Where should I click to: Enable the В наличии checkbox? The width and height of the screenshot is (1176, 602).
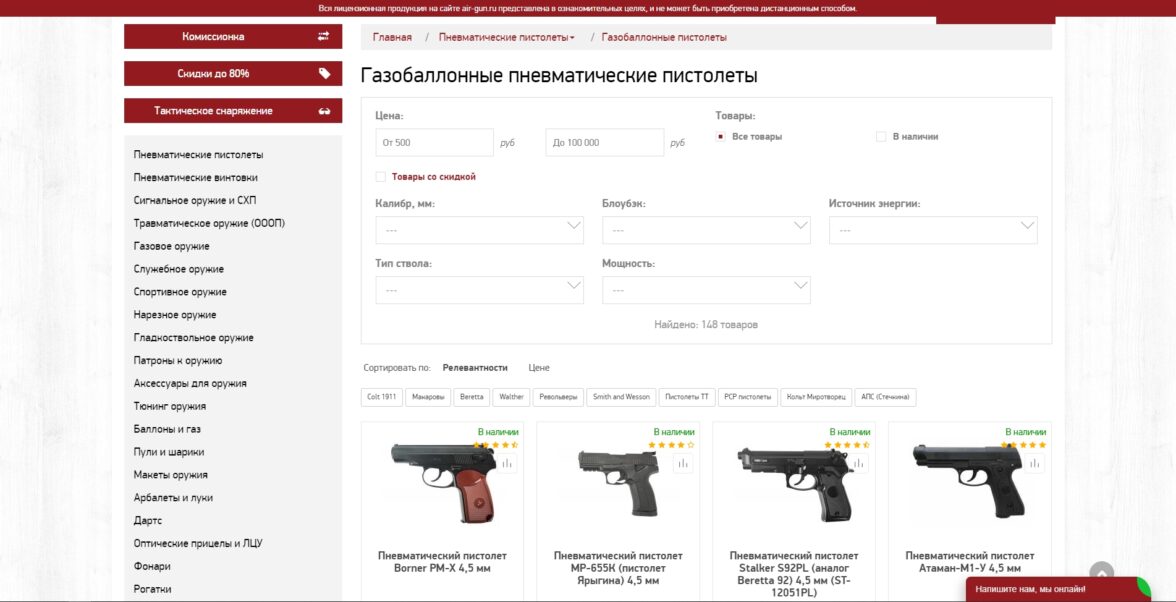881,137
